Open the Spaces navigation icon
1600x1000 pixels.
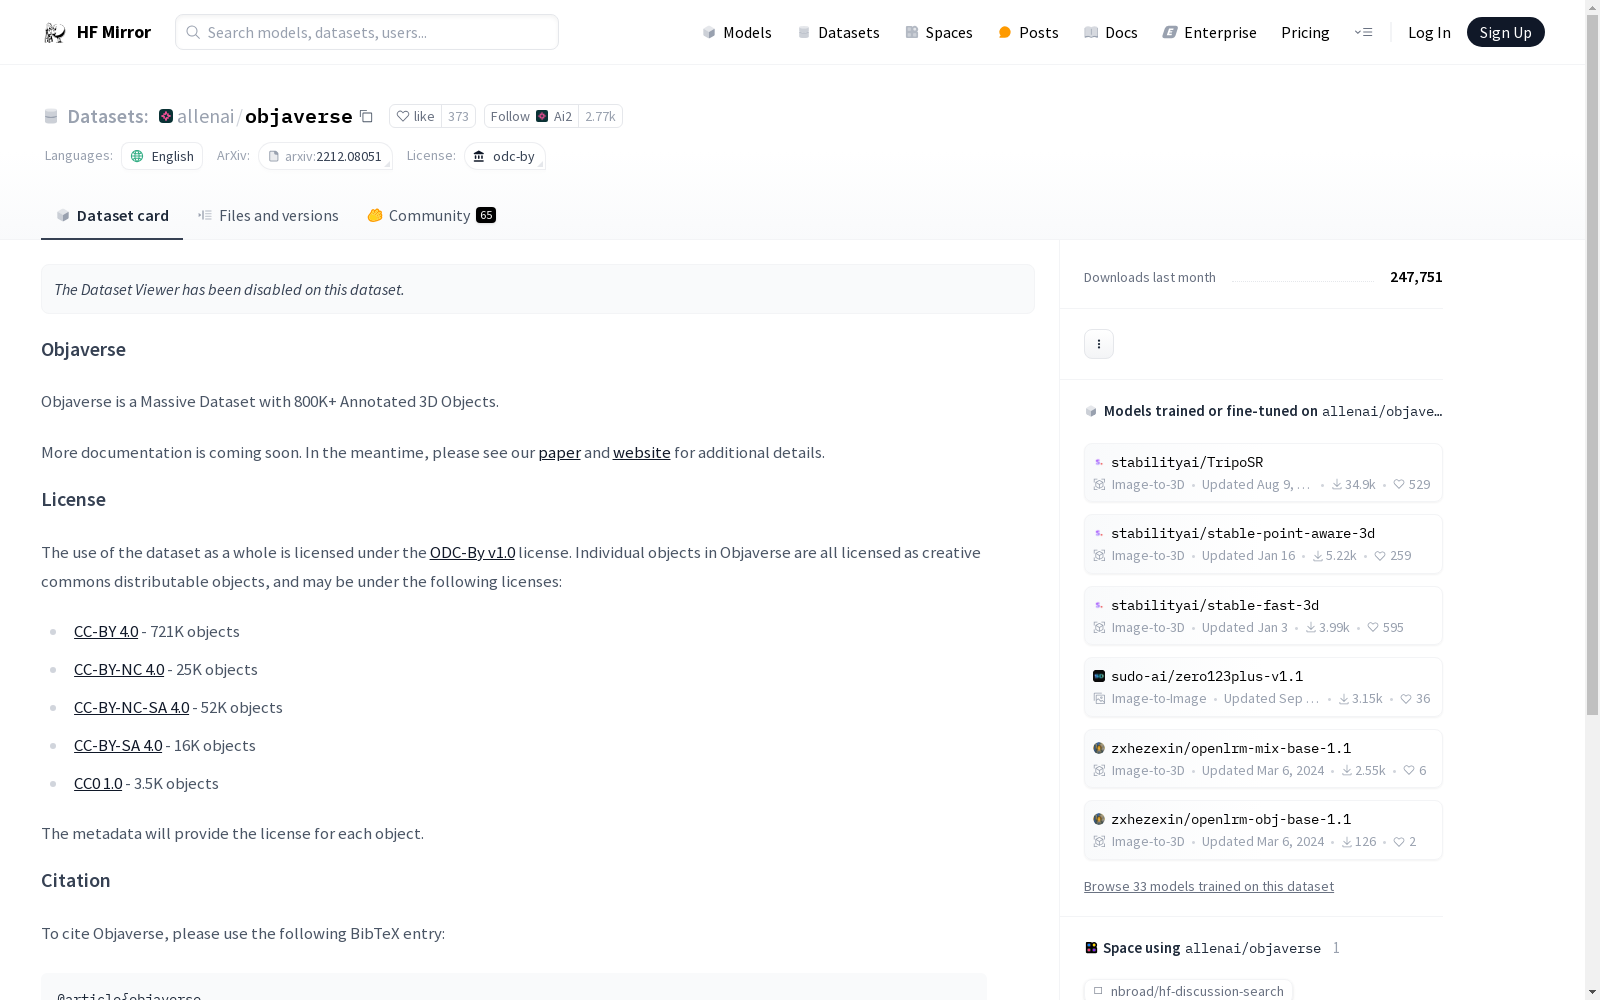(912, 33)
